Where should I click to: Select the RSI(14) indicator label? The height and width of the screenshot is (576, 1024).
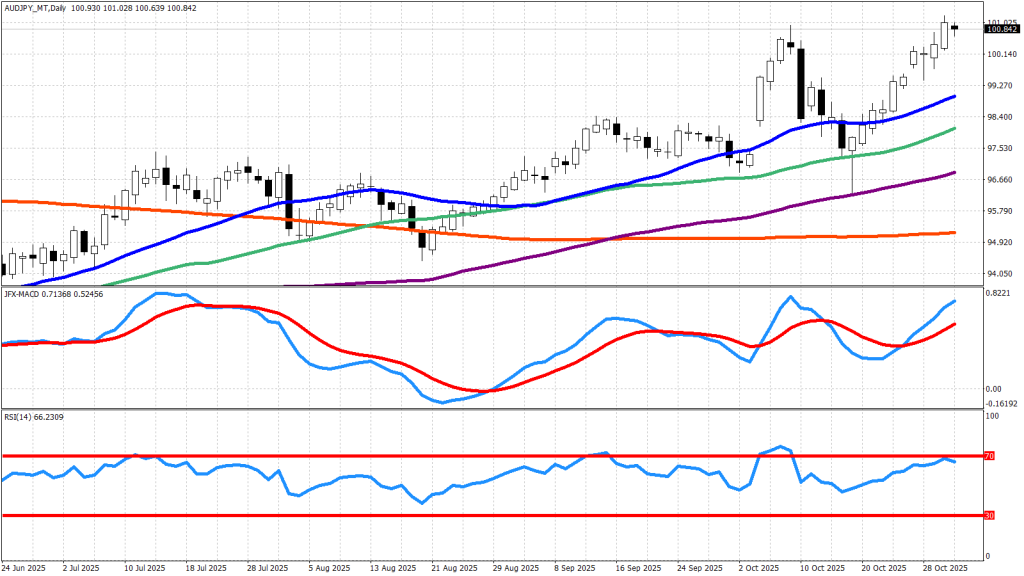[20, 415]
